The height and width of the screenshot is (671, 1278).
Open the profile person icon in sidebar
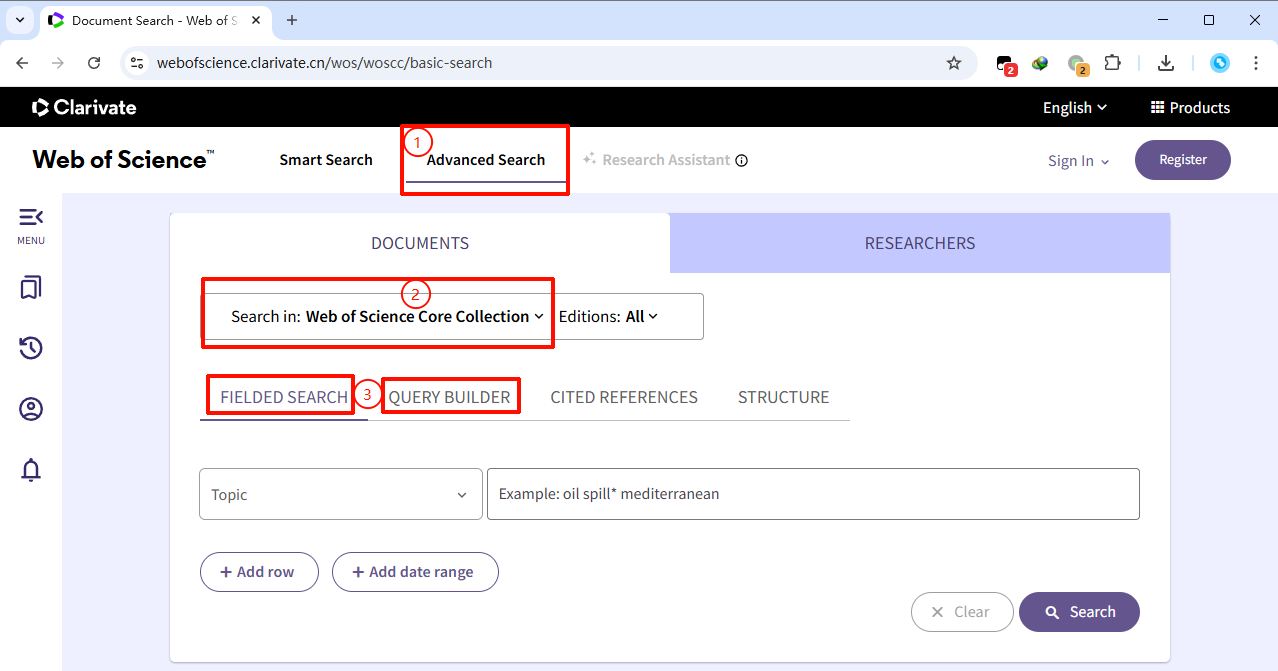coord(31,409)
